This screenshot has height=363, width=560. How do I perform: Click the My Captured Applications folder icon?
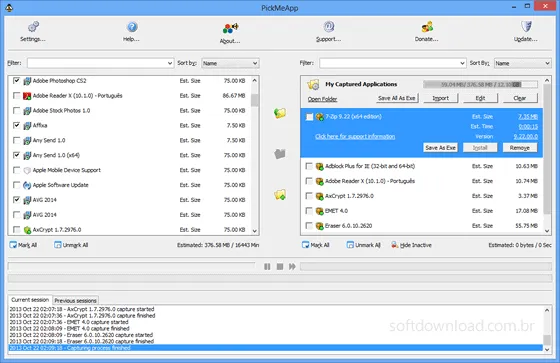click(x=313, y=85)
